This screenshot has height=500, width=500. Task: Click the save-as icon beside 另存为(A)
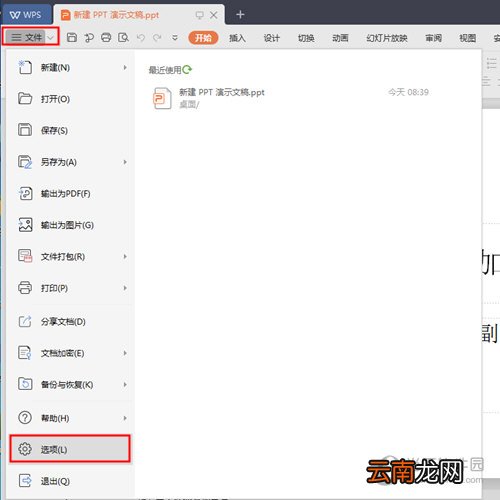[x=25, y=162]
